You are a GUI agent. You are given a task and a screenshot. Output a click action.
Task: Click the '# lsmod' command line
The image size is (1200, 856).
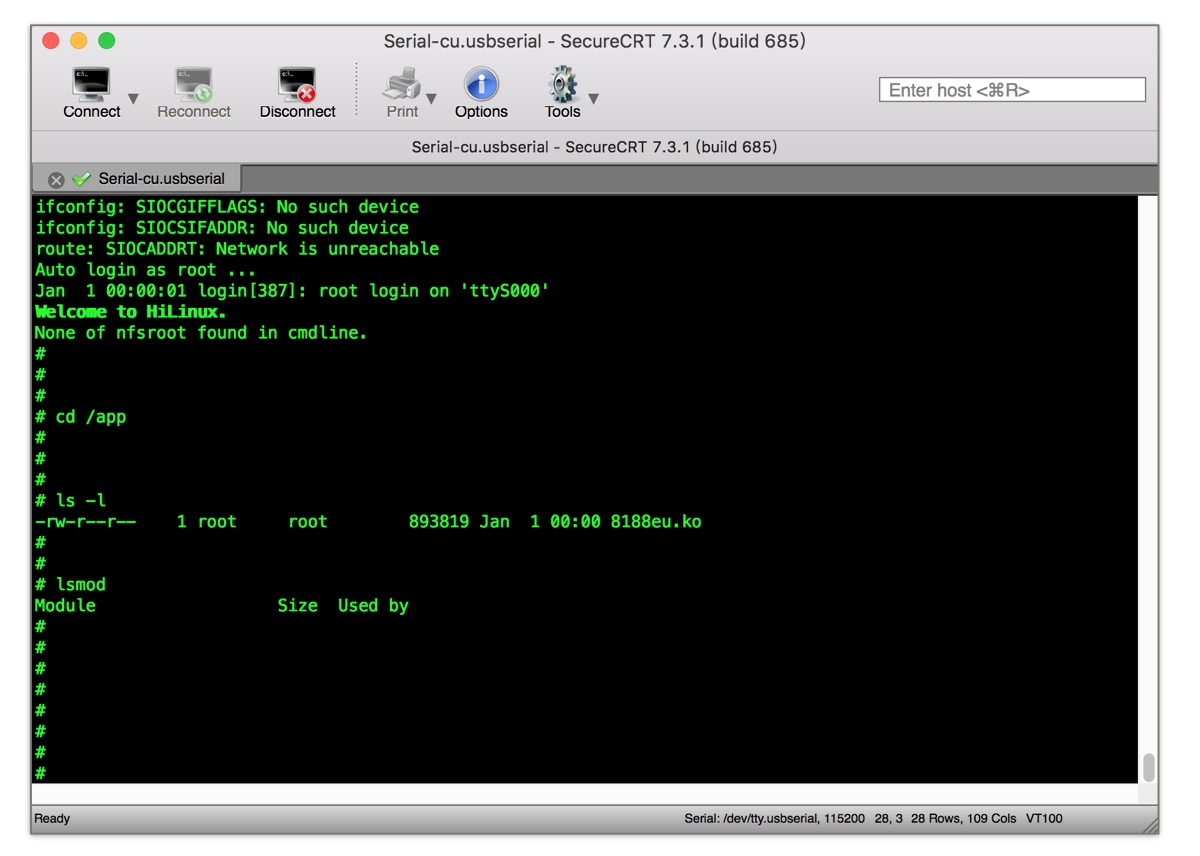point(70,584)
